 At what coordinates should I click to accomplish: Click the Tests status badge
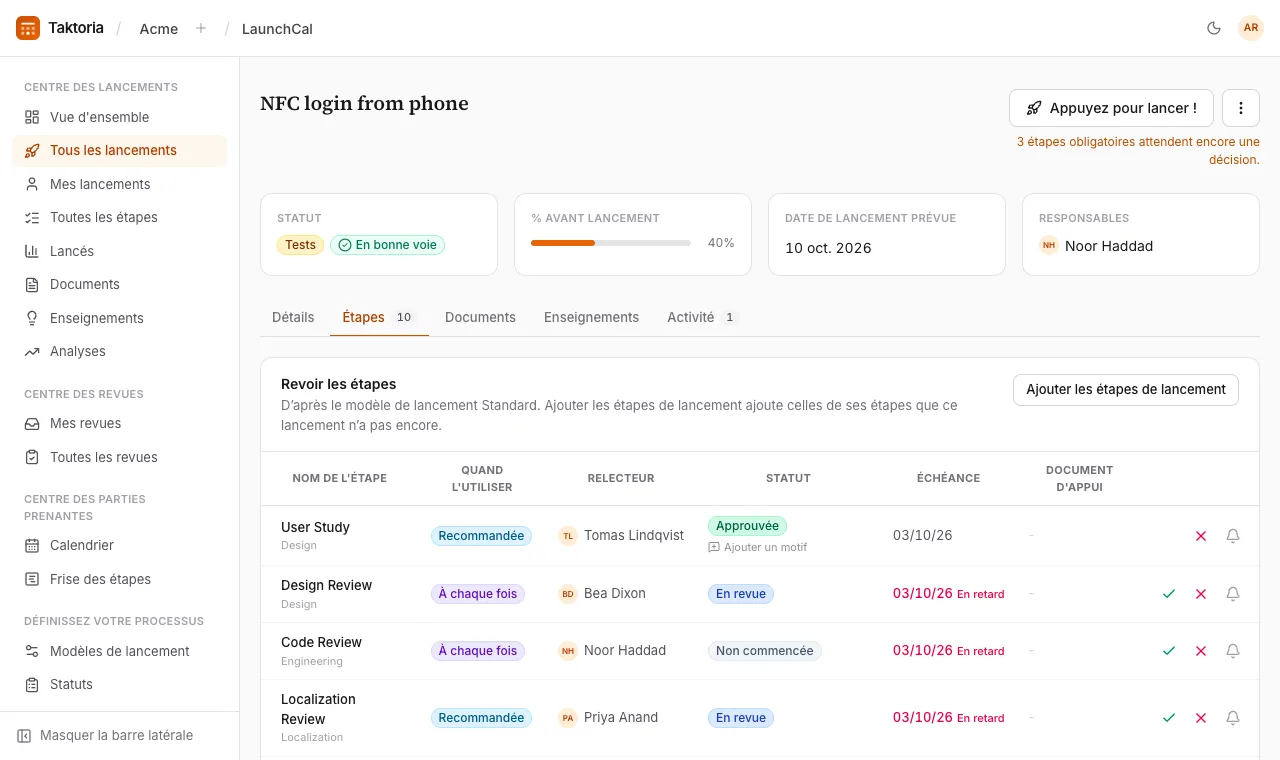pos(300,245)
